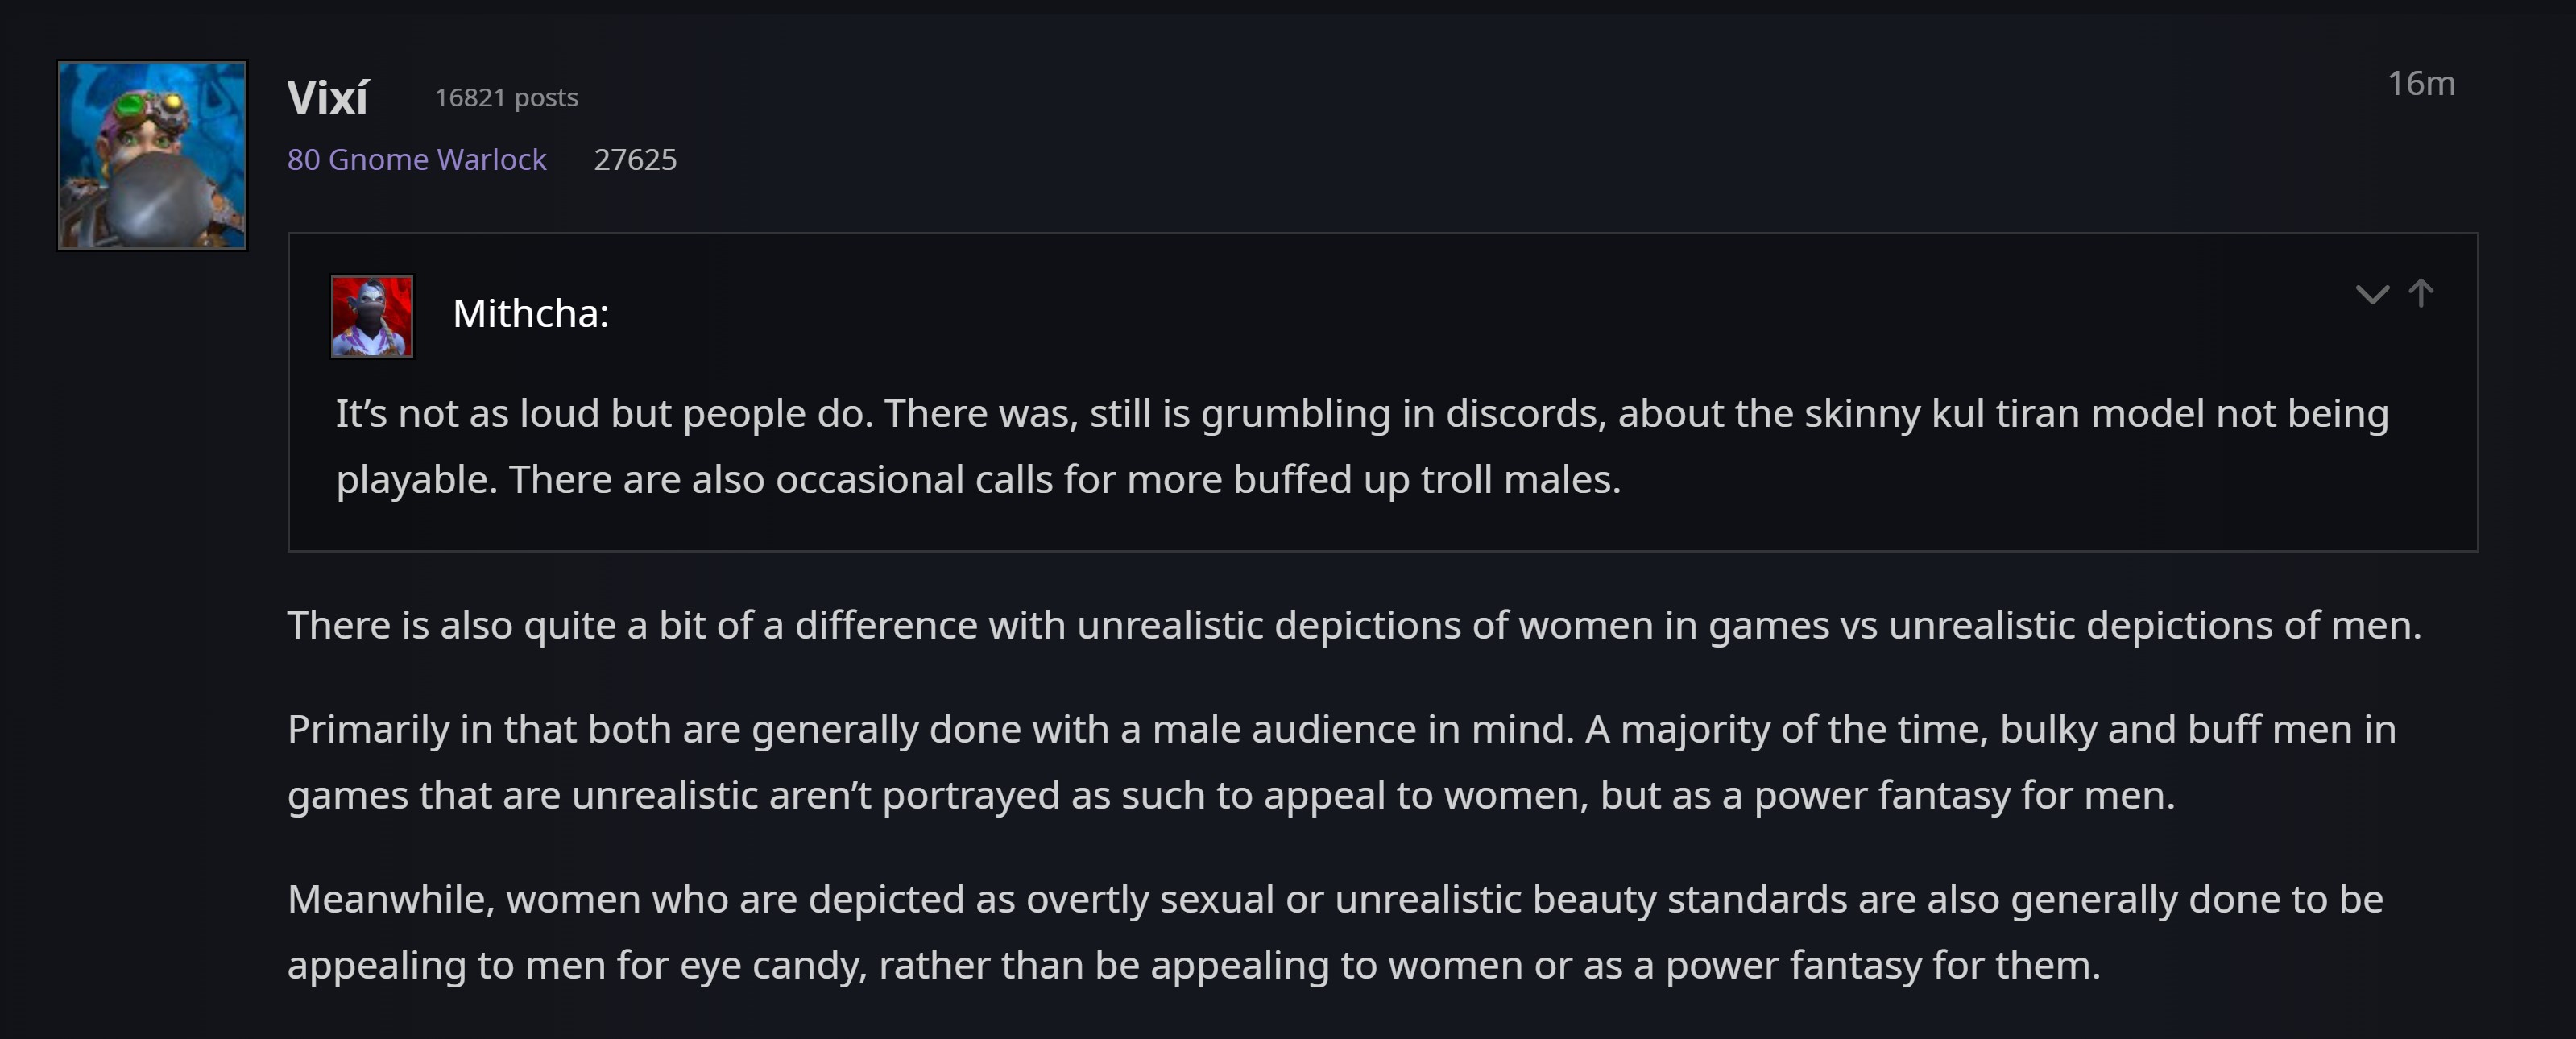Open Vixí's gnome avatar profile picture
Screen dimensions: 2576x1039
[x=152, y=155]
